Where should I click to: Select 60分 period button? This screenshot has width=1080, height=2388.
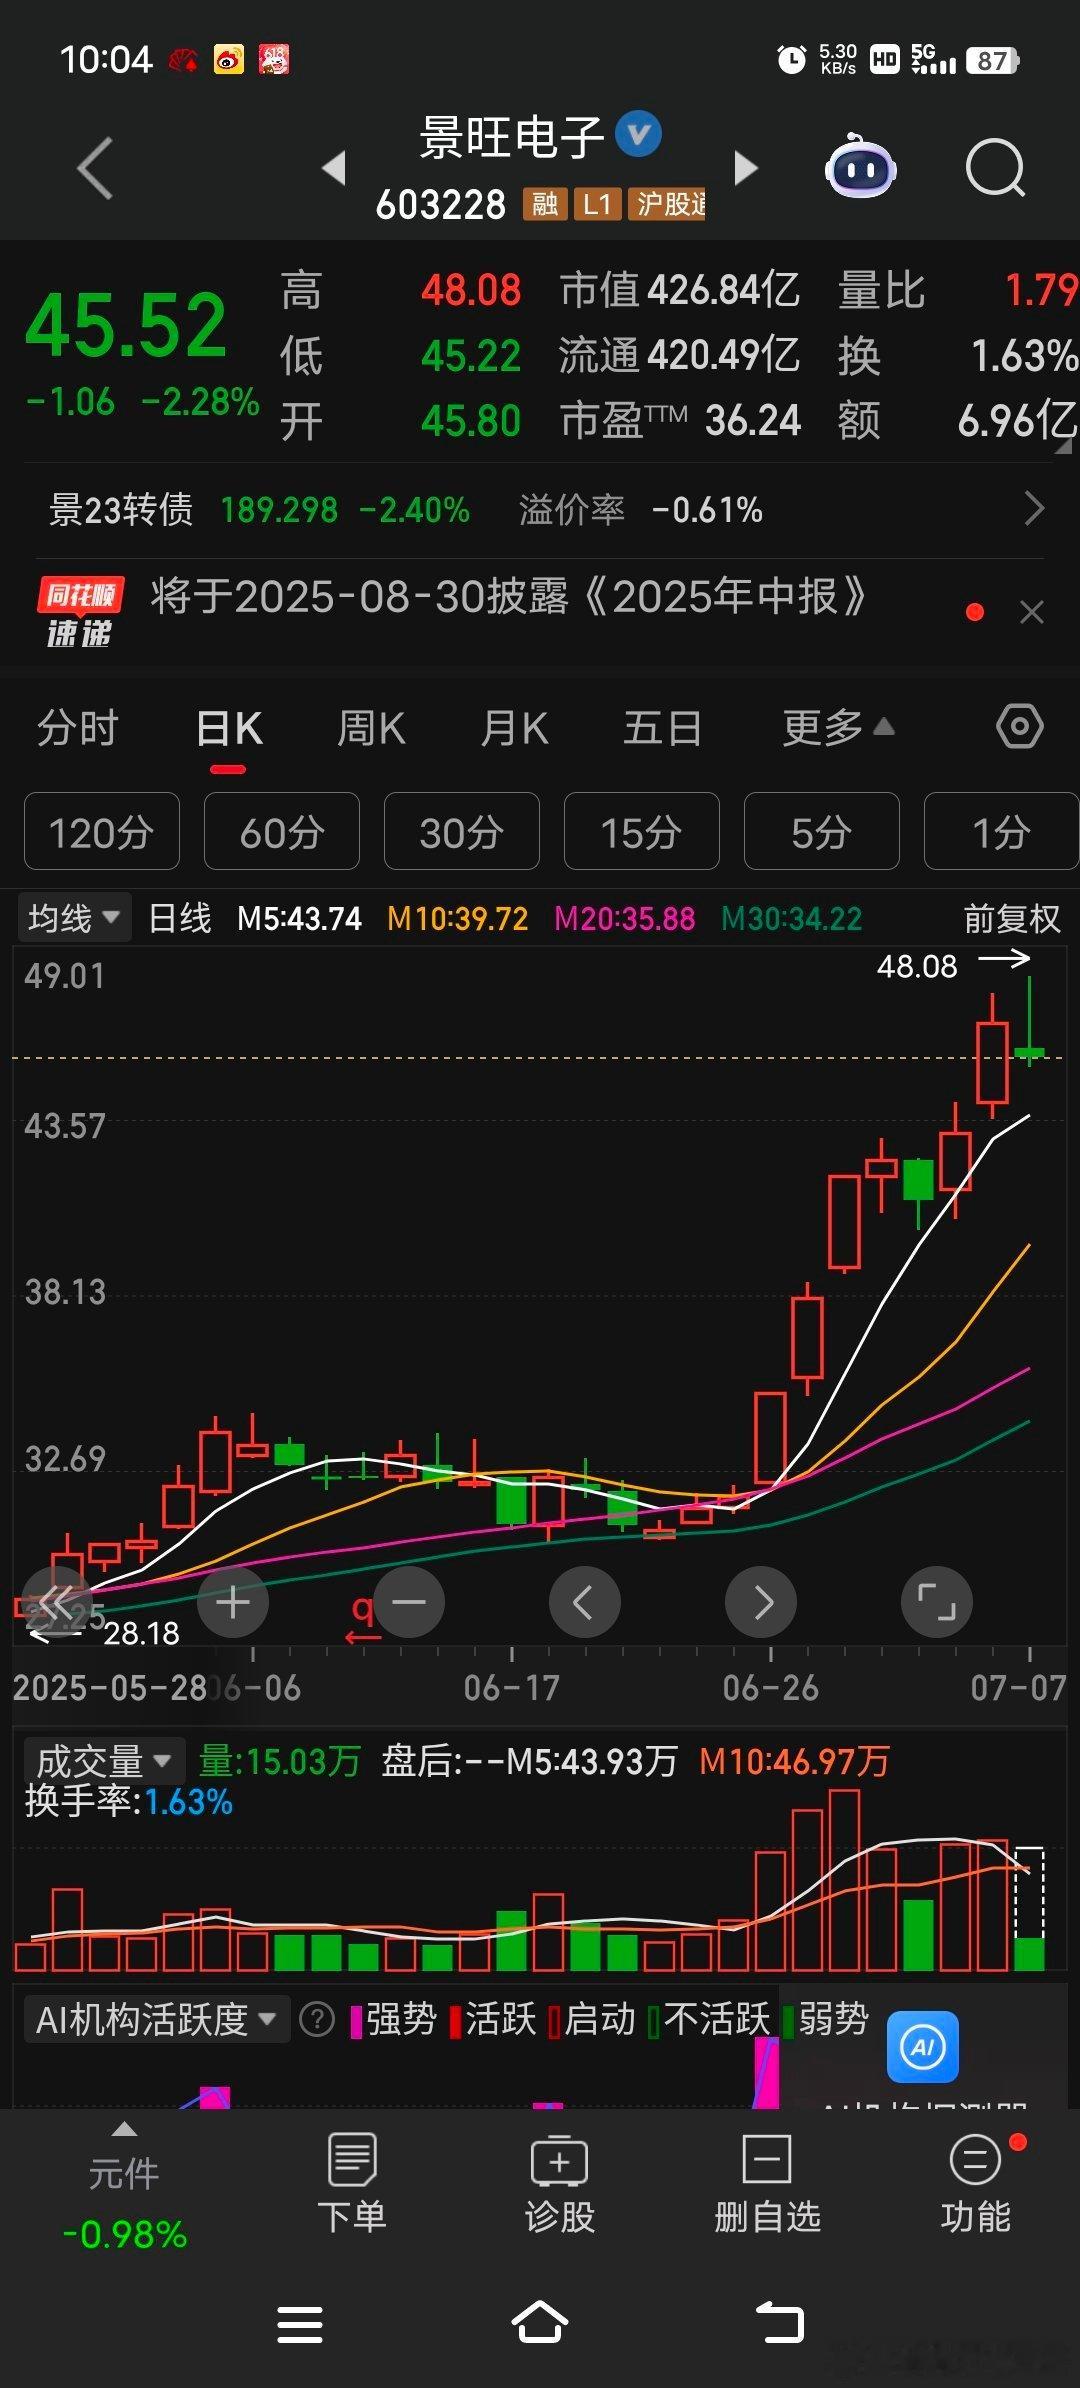tap(282, 831)
